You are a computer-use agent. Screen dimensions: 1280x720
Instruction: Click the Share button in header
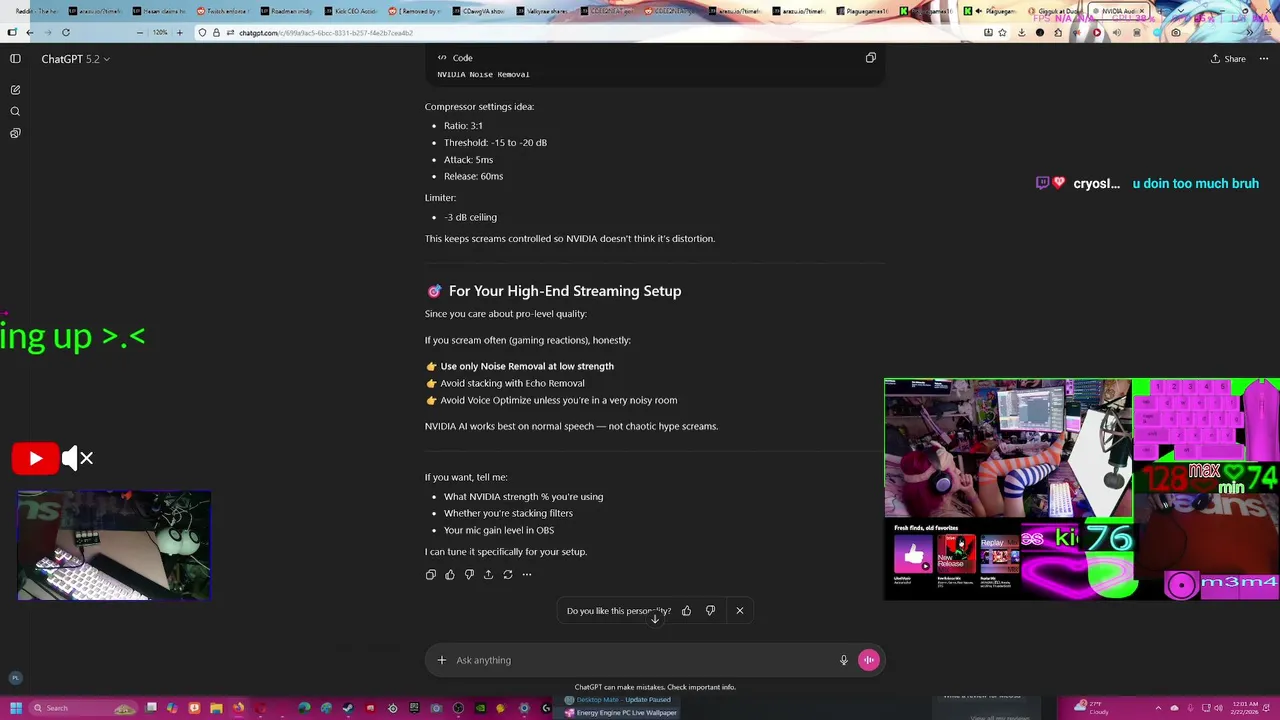[x=1228, y=59]
